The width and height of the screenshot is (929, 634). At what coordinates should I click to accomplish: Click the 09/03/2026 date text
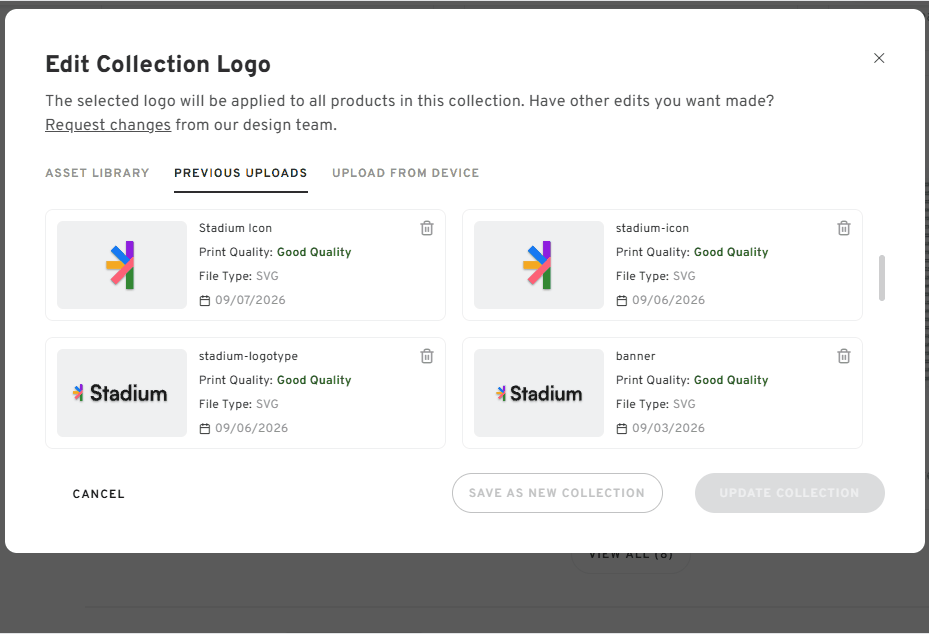click(x=668, y=428)
